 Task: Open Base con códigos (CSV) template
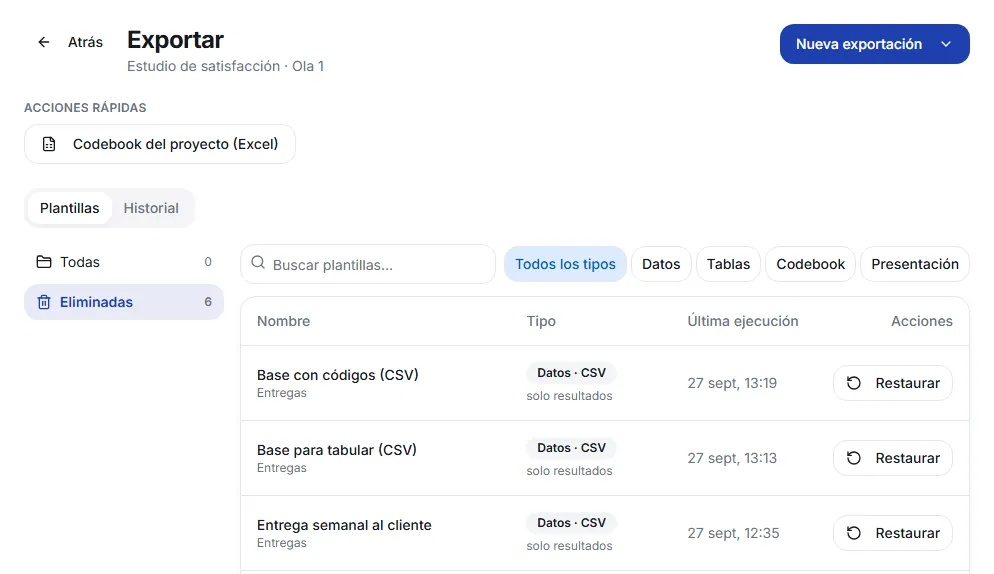click(338, 375)
